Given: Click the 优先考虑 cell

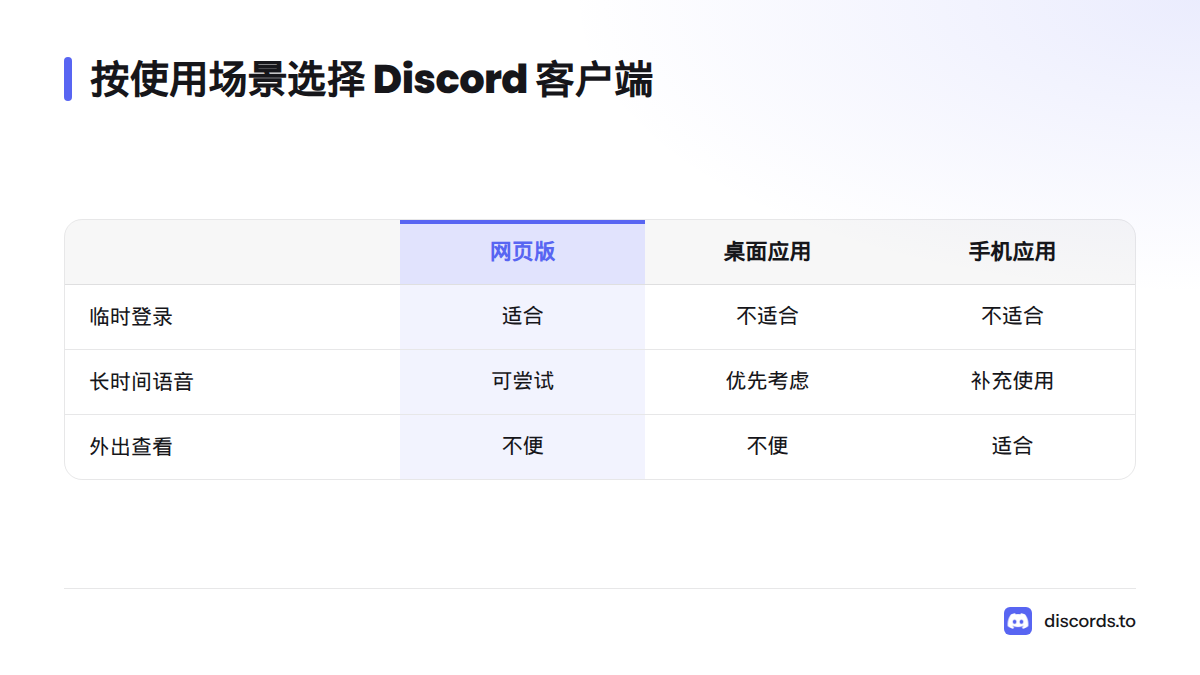Looking at the screenshot, I should tap(767, 382).
